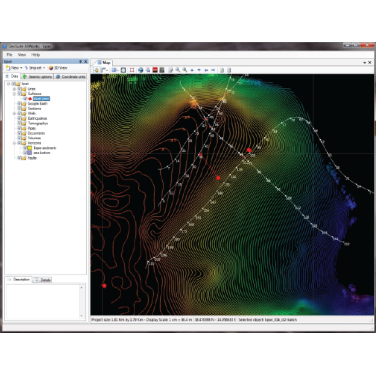
Task: Click the yellow horizon color swatch
Action: (x=30, y=148)
